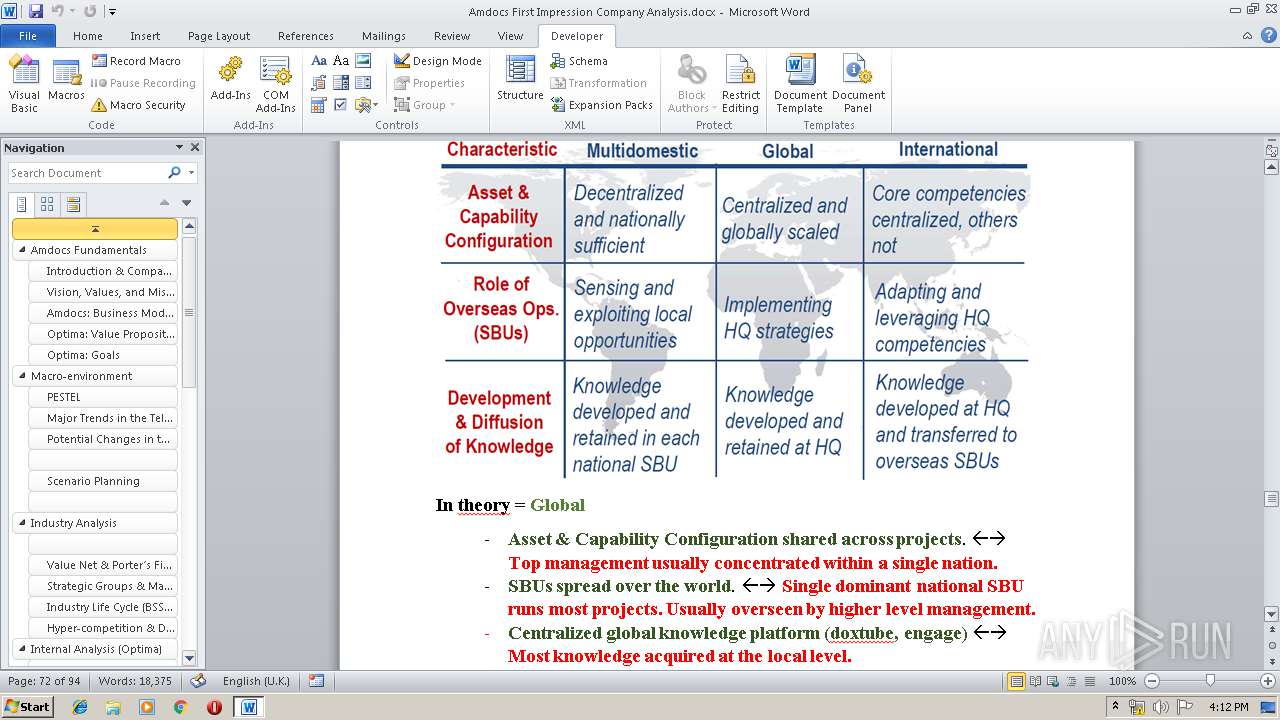The image size is (1280, 720).
Task: Open the XML Structure pane
Action: pos(520,80)
